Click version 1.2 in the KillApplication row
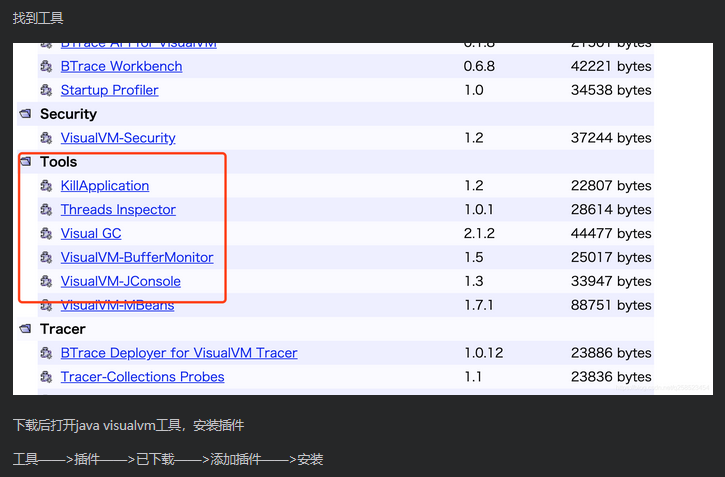 coord(473,186)
